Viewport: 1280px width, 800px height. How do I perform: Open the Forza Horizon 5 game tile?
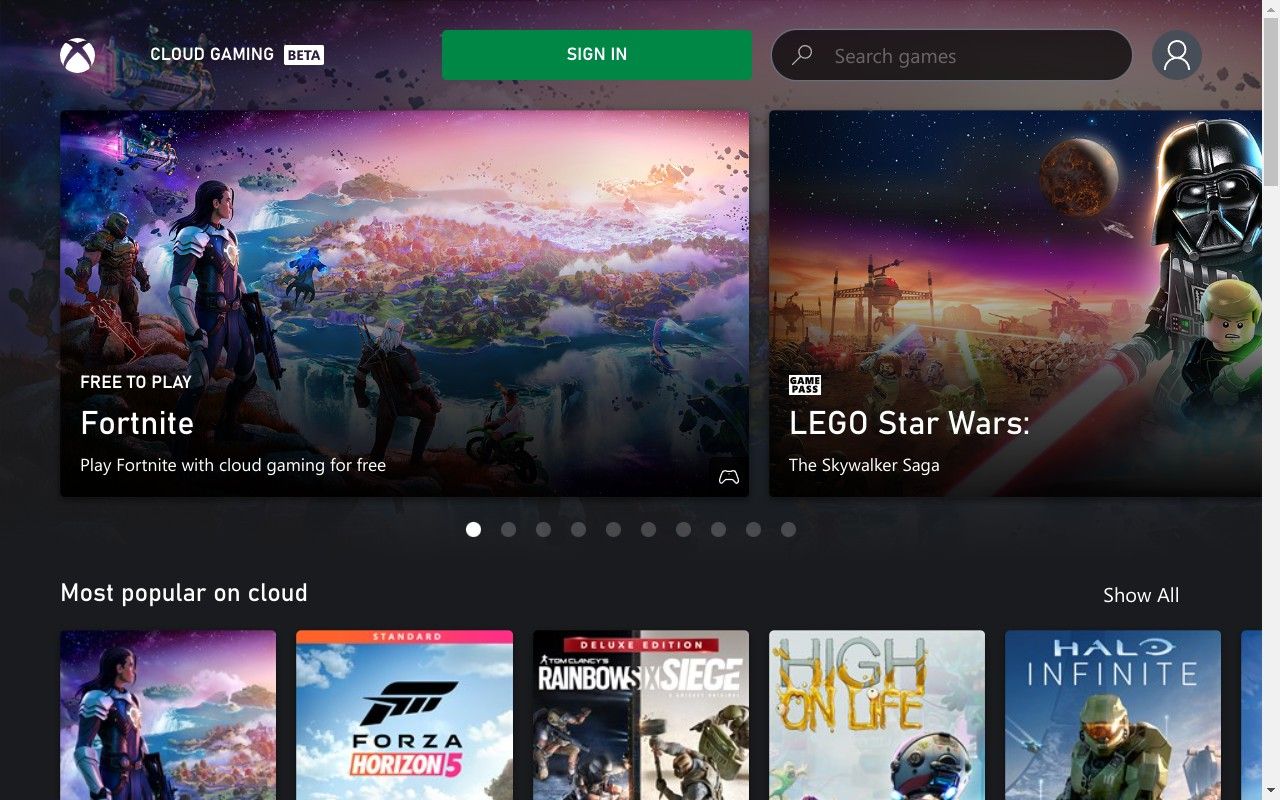(404, 715)
